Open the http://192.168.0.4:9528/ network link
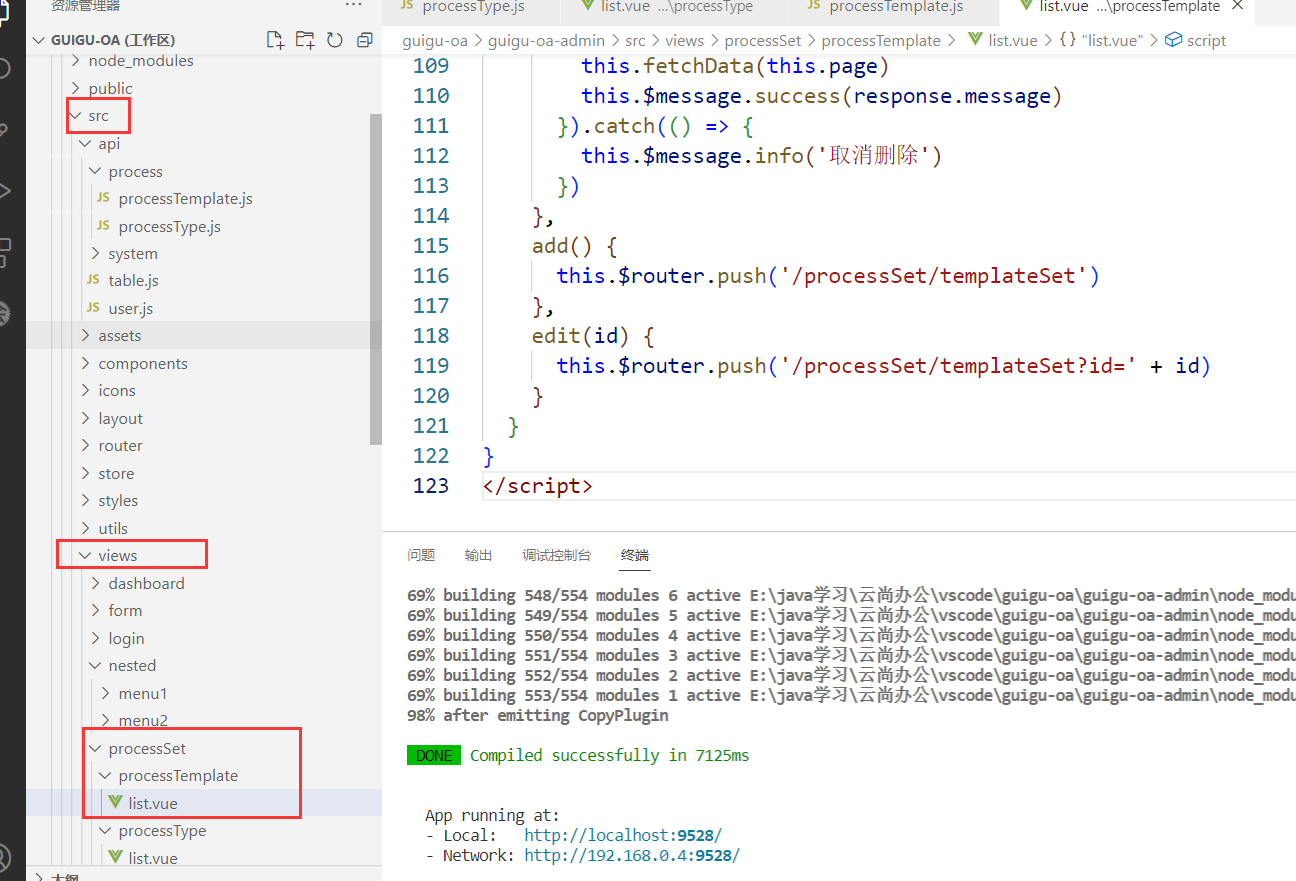Screen dimensions: 1296x881 (x=632, y=855)
